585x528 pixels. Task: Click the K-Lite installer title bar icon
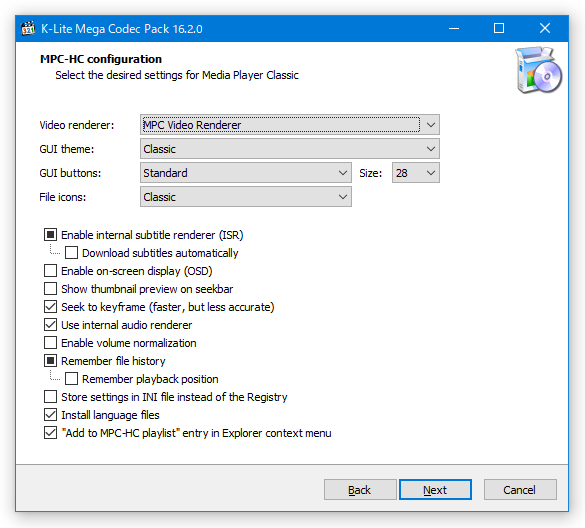(x=28, y=28)
